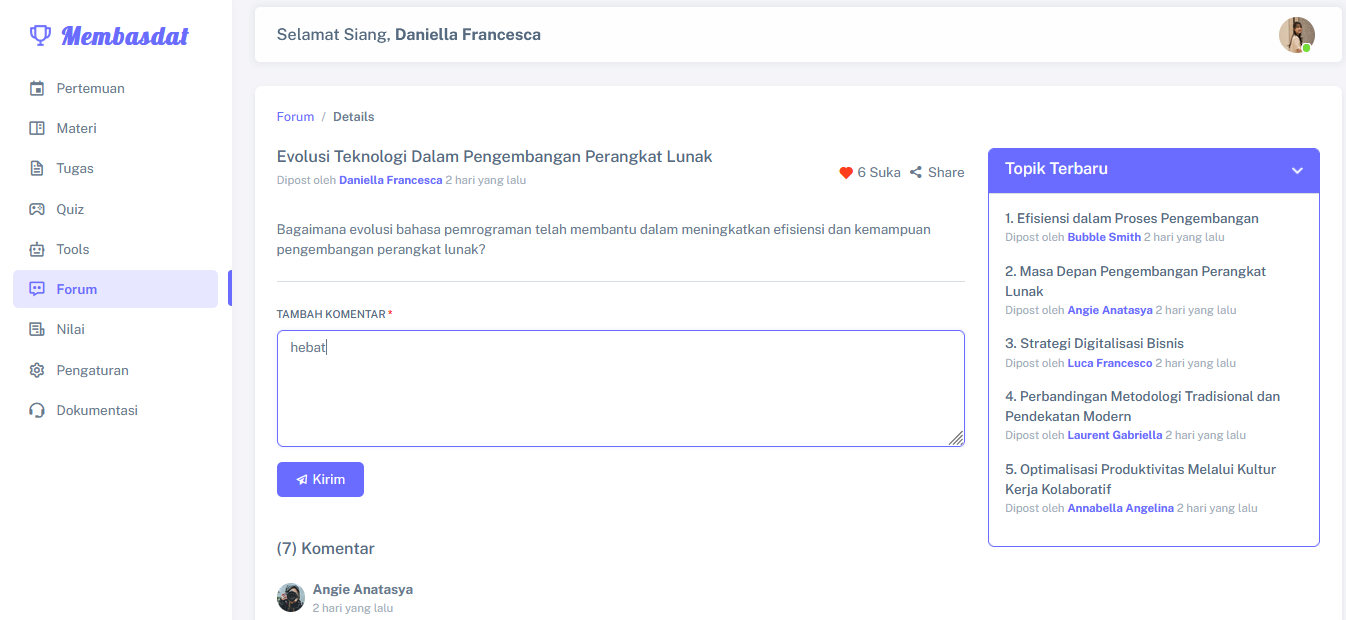The width and height of the screenshot is (1346, 620).
Task: Open Pengaturan in the sidebar
Action: point(115,370)
